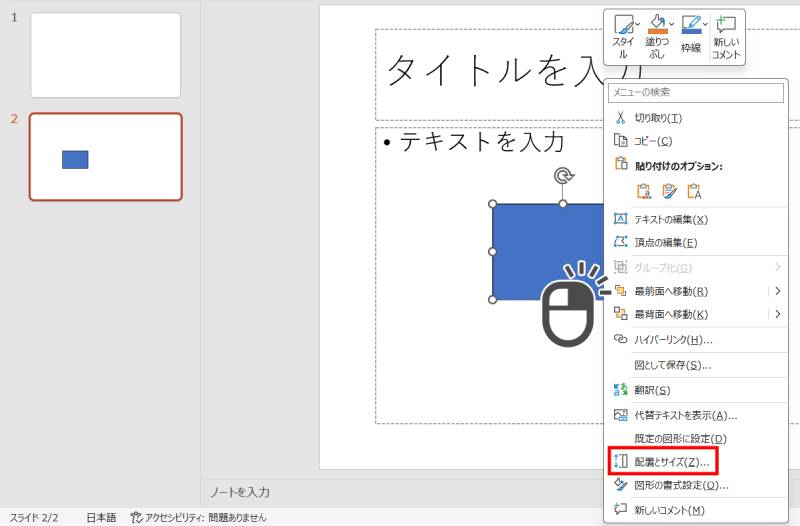The width and height of the screenshot is (800, 526).
Task: Open View Alt Text (代替テキストを表示)
Action: (696, 415)
